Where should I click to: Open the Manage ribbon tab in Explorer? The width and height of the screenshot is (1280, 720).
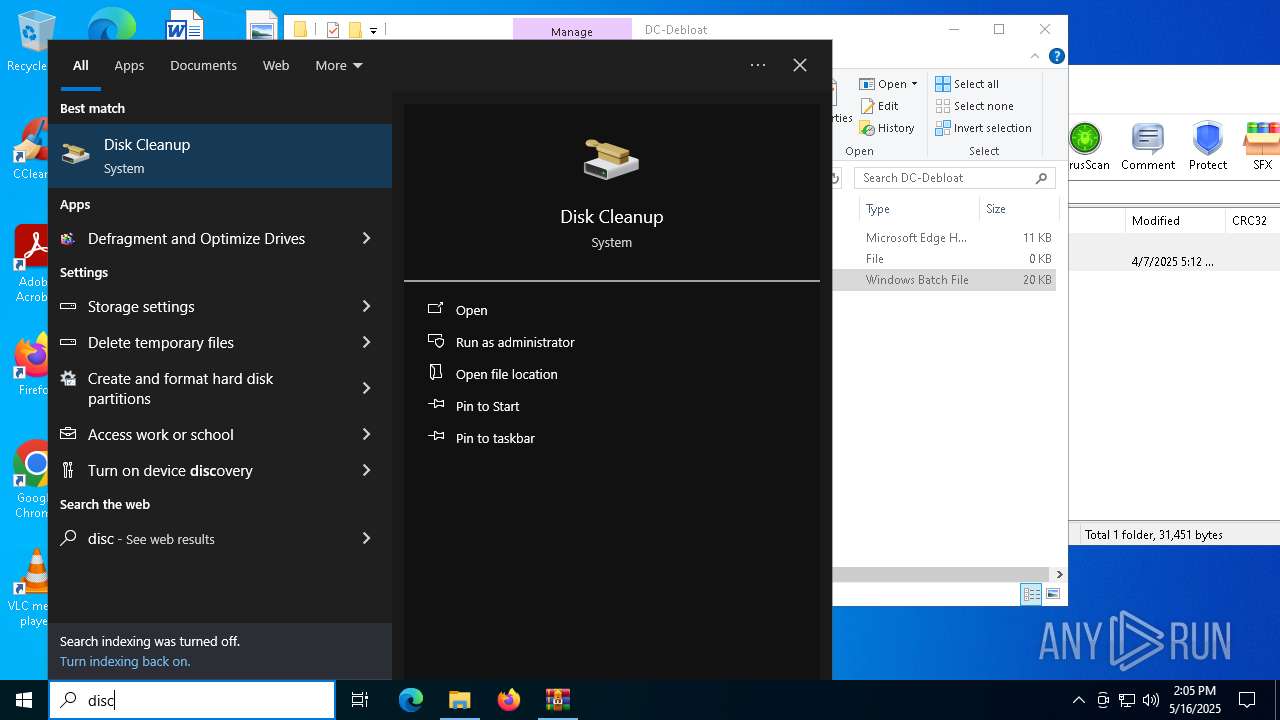point(572,31)
